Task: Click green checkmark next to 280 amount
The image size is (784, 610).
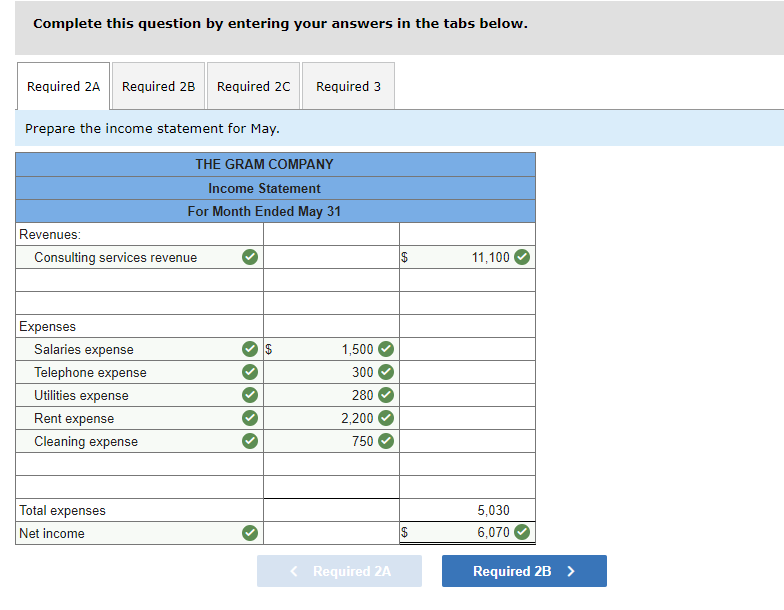Action: [x=386, y=395]
